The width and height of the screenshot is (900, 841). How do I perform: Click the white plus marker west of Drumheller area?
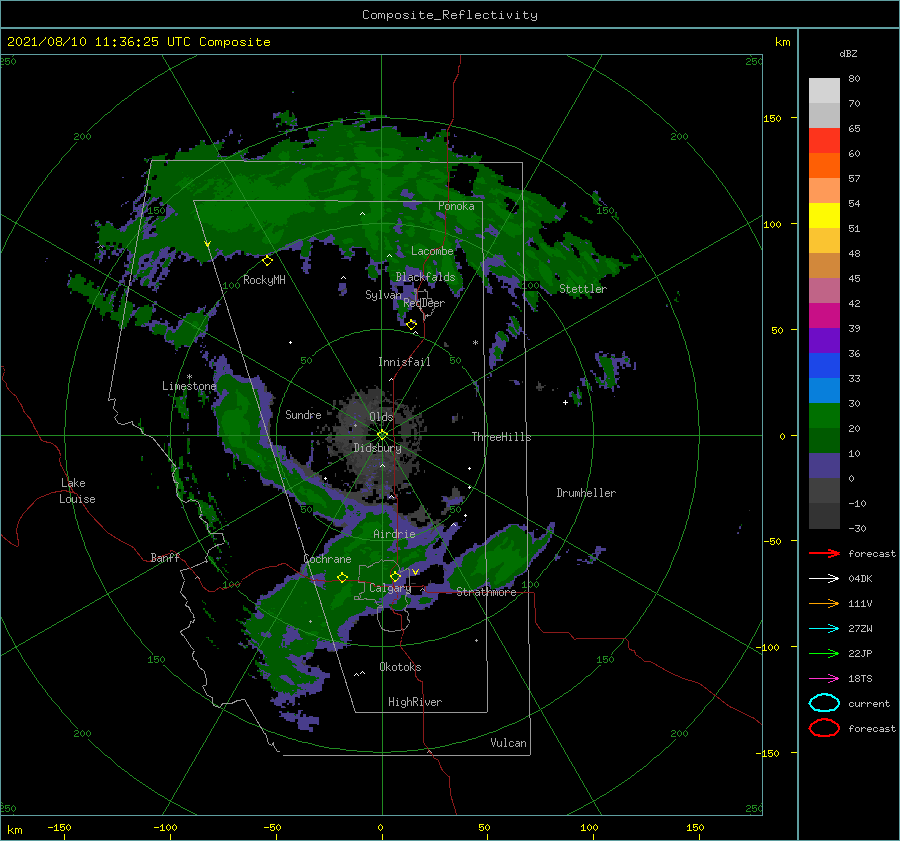[565, 402]
